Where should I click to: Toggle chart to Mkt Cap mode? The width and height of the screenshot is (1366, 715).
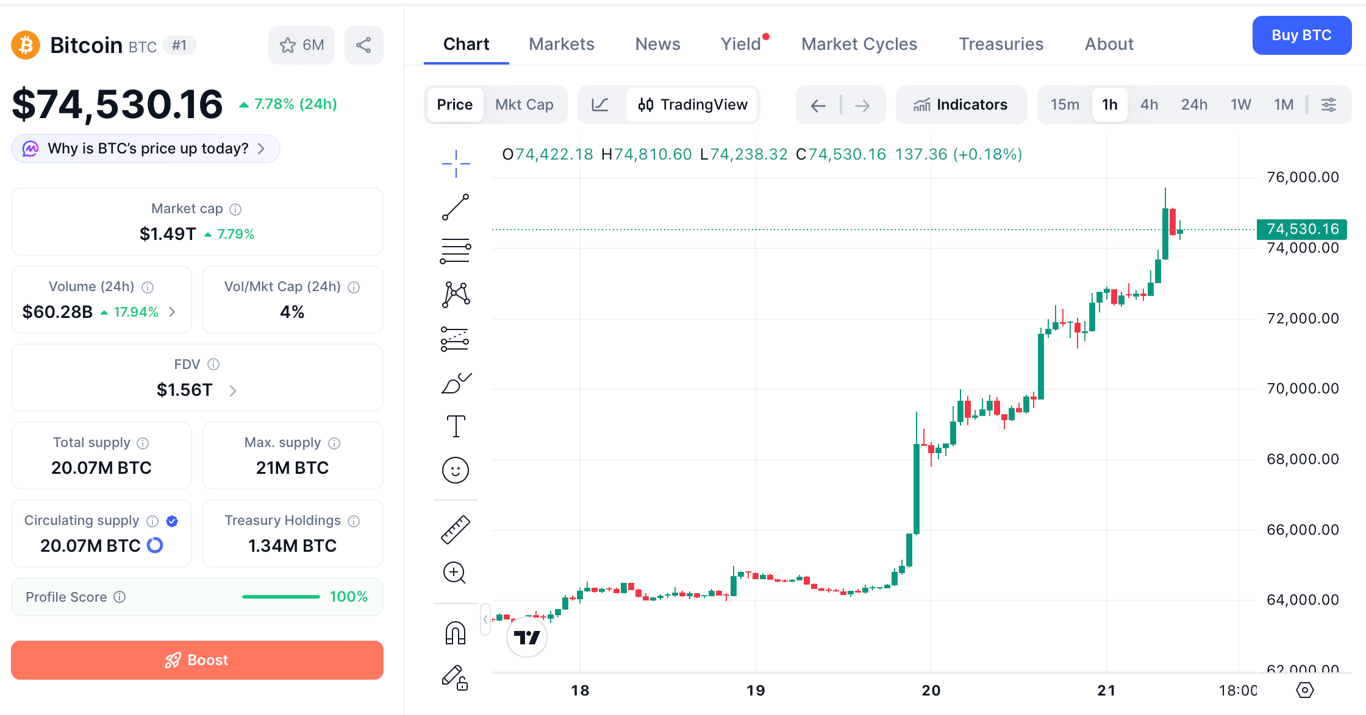[524, 105]
